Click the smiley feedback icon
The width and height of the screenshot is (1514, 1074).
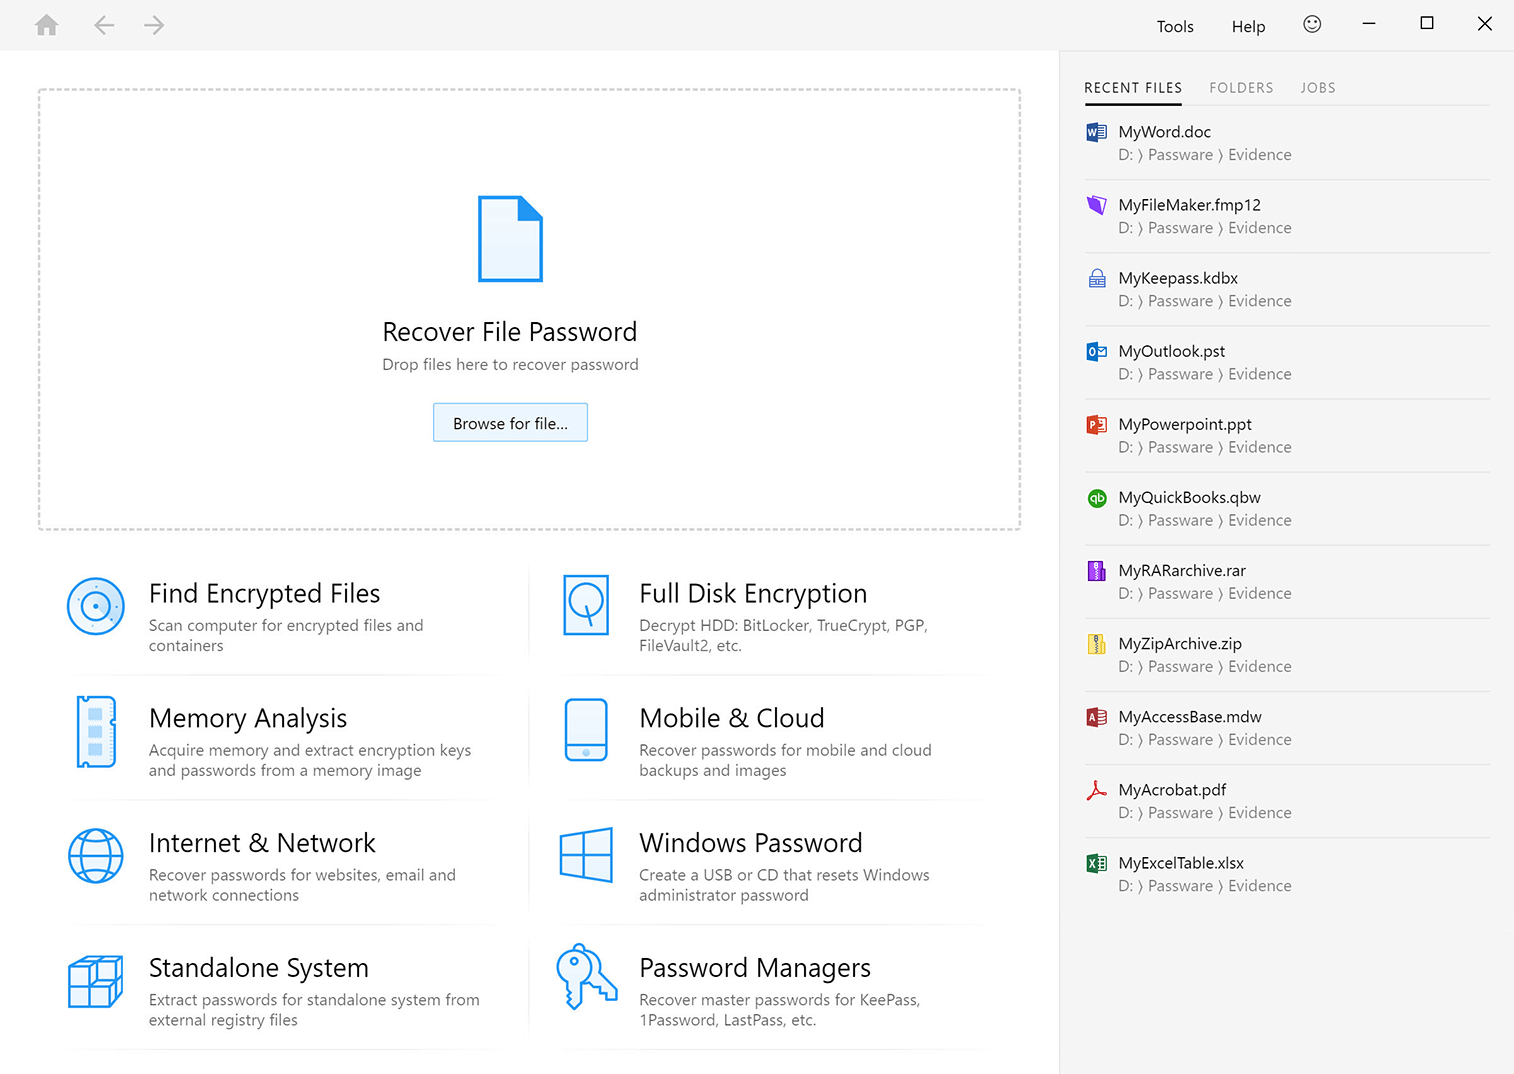pyautogui.click(x=1312, y=25)
